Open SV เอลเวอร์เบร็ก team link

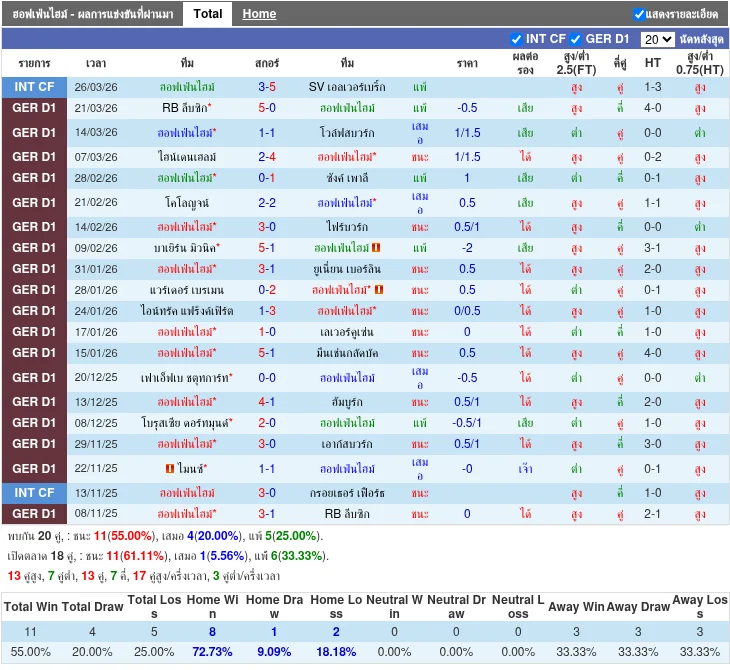347,87
